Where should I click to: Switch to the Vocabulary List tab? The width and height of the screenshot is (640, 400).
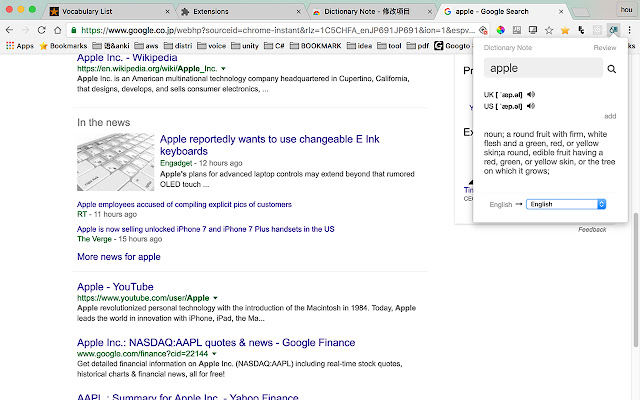pyautogui.click(x=87, y=11)
